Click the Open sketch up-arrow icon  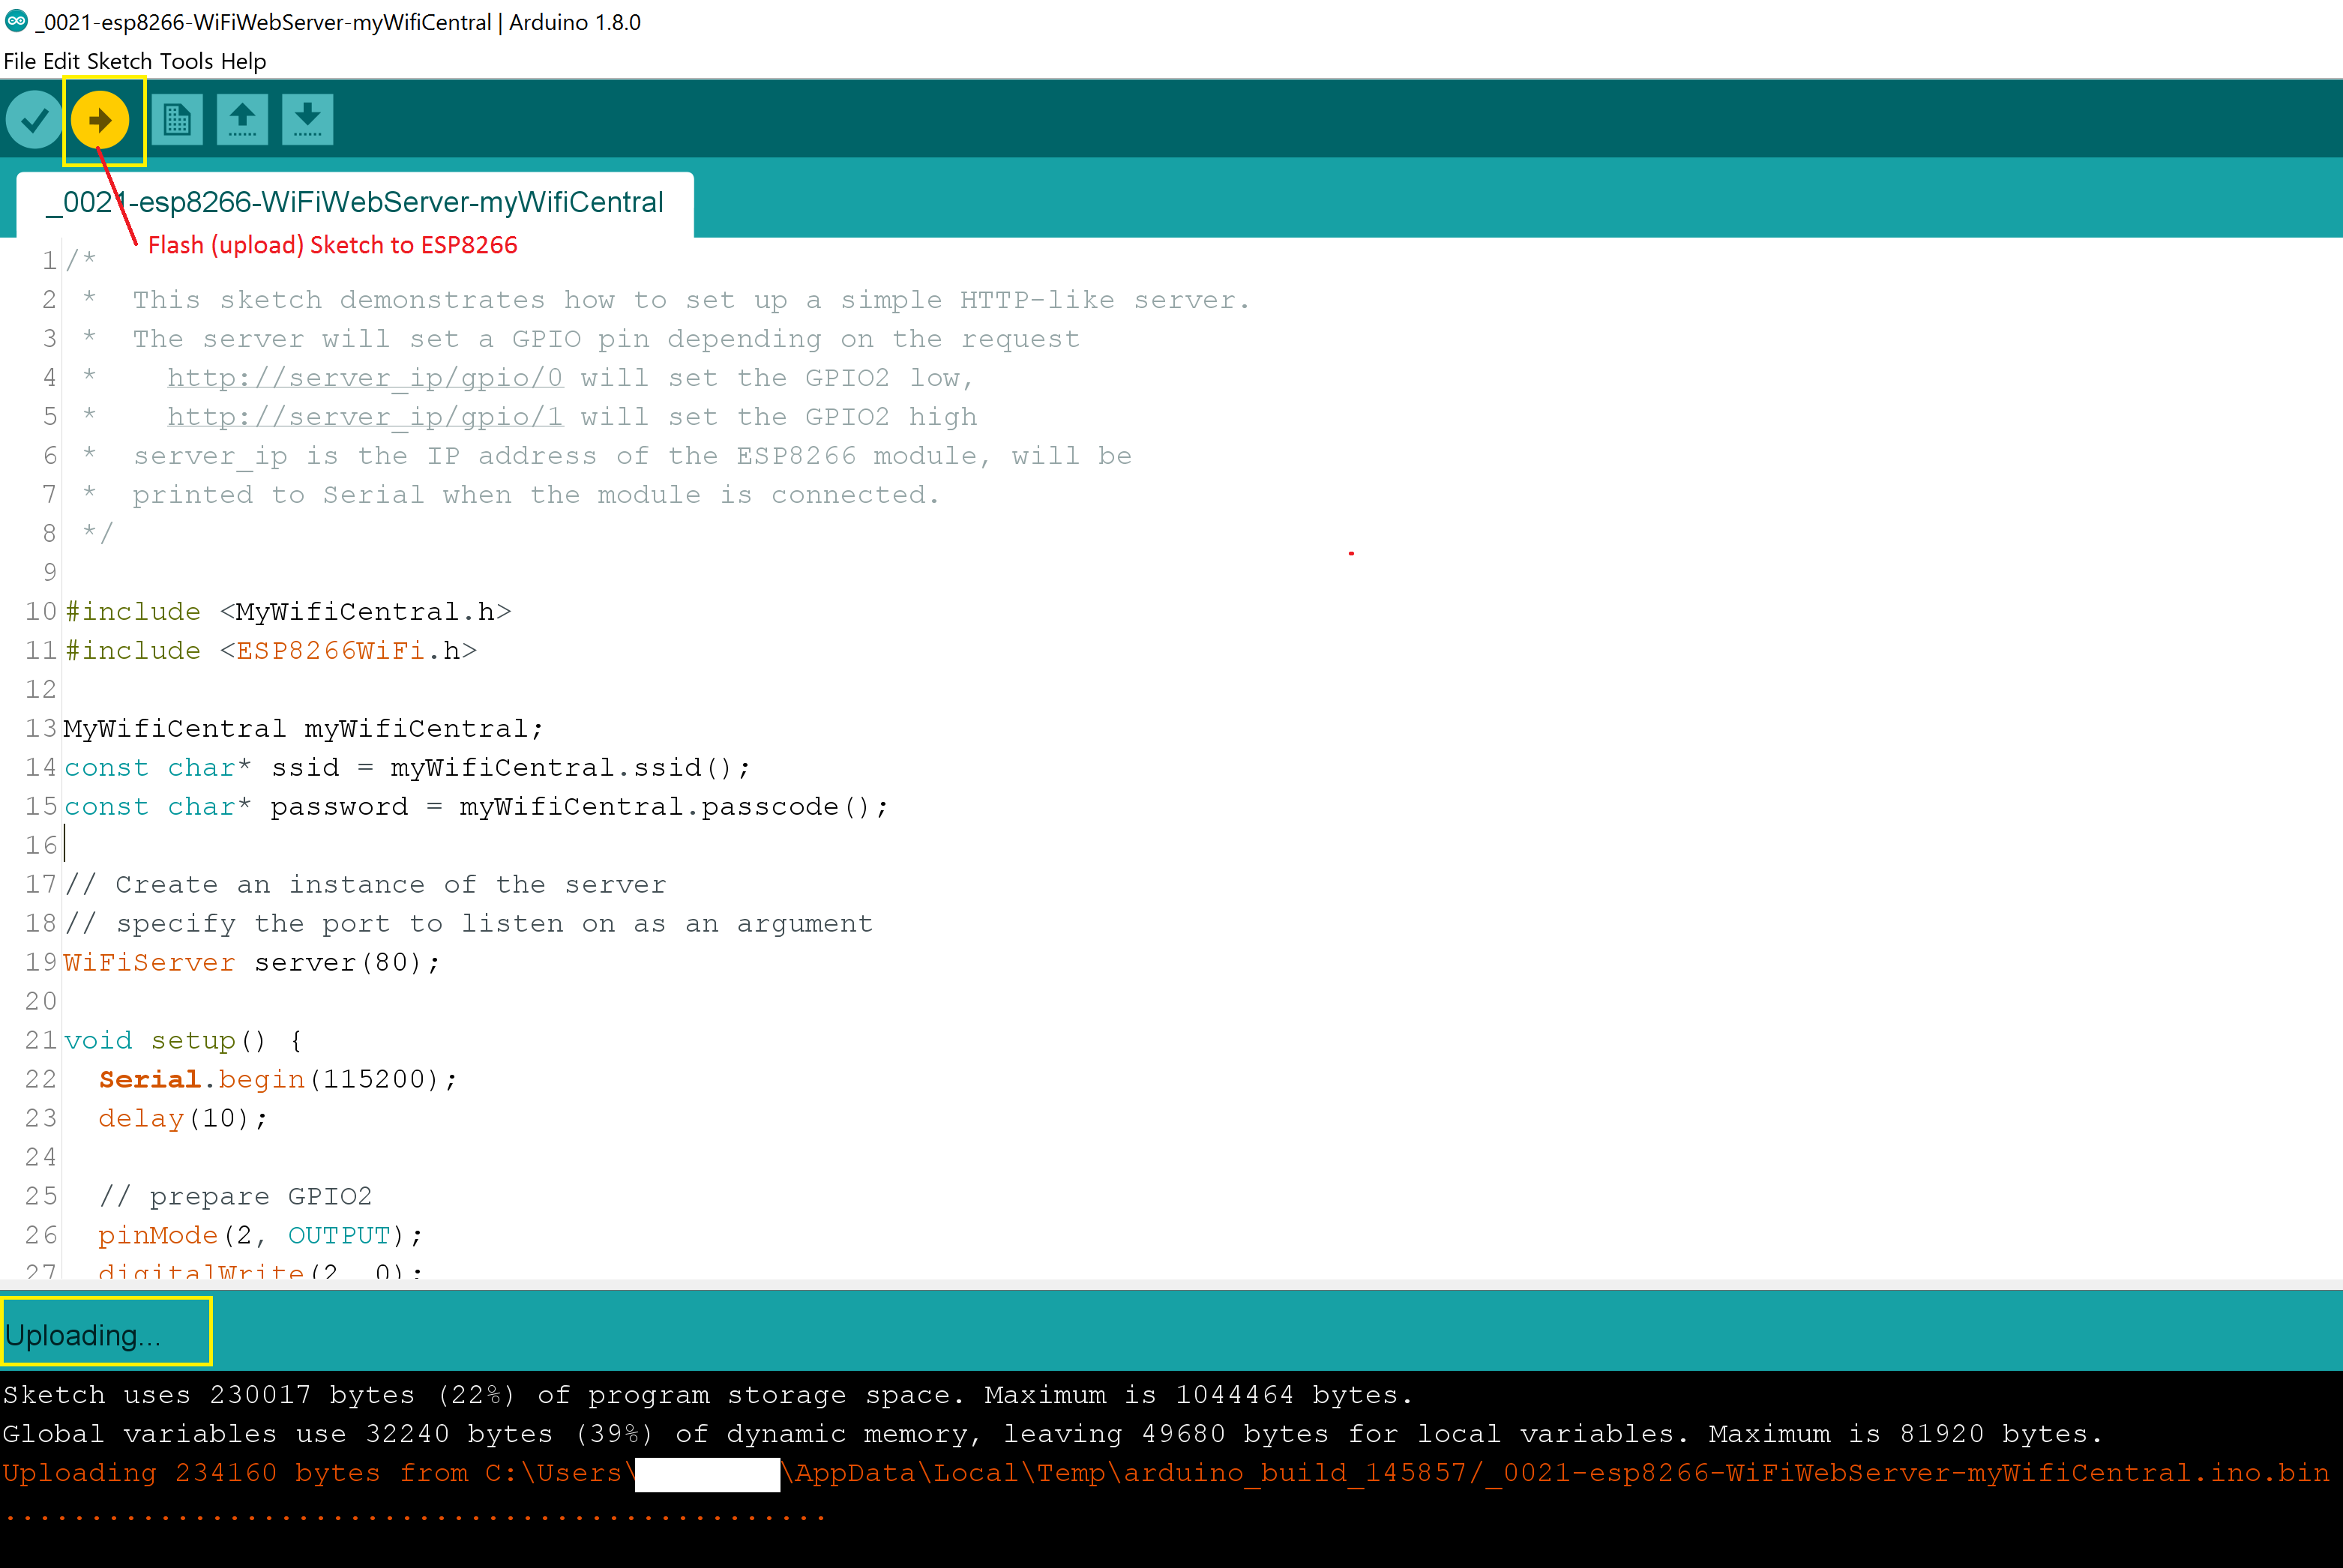pyautogui.click(x=242, y=120)
